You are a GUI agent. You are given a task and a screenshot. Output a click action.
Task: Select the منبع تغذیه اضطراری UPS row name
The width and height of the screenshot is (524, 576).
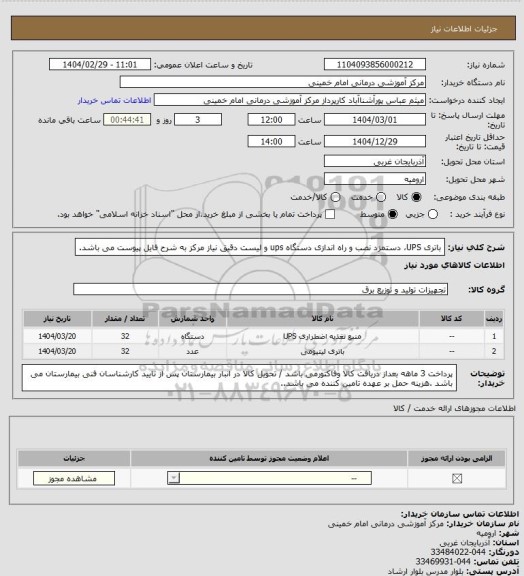pos(322,336)
